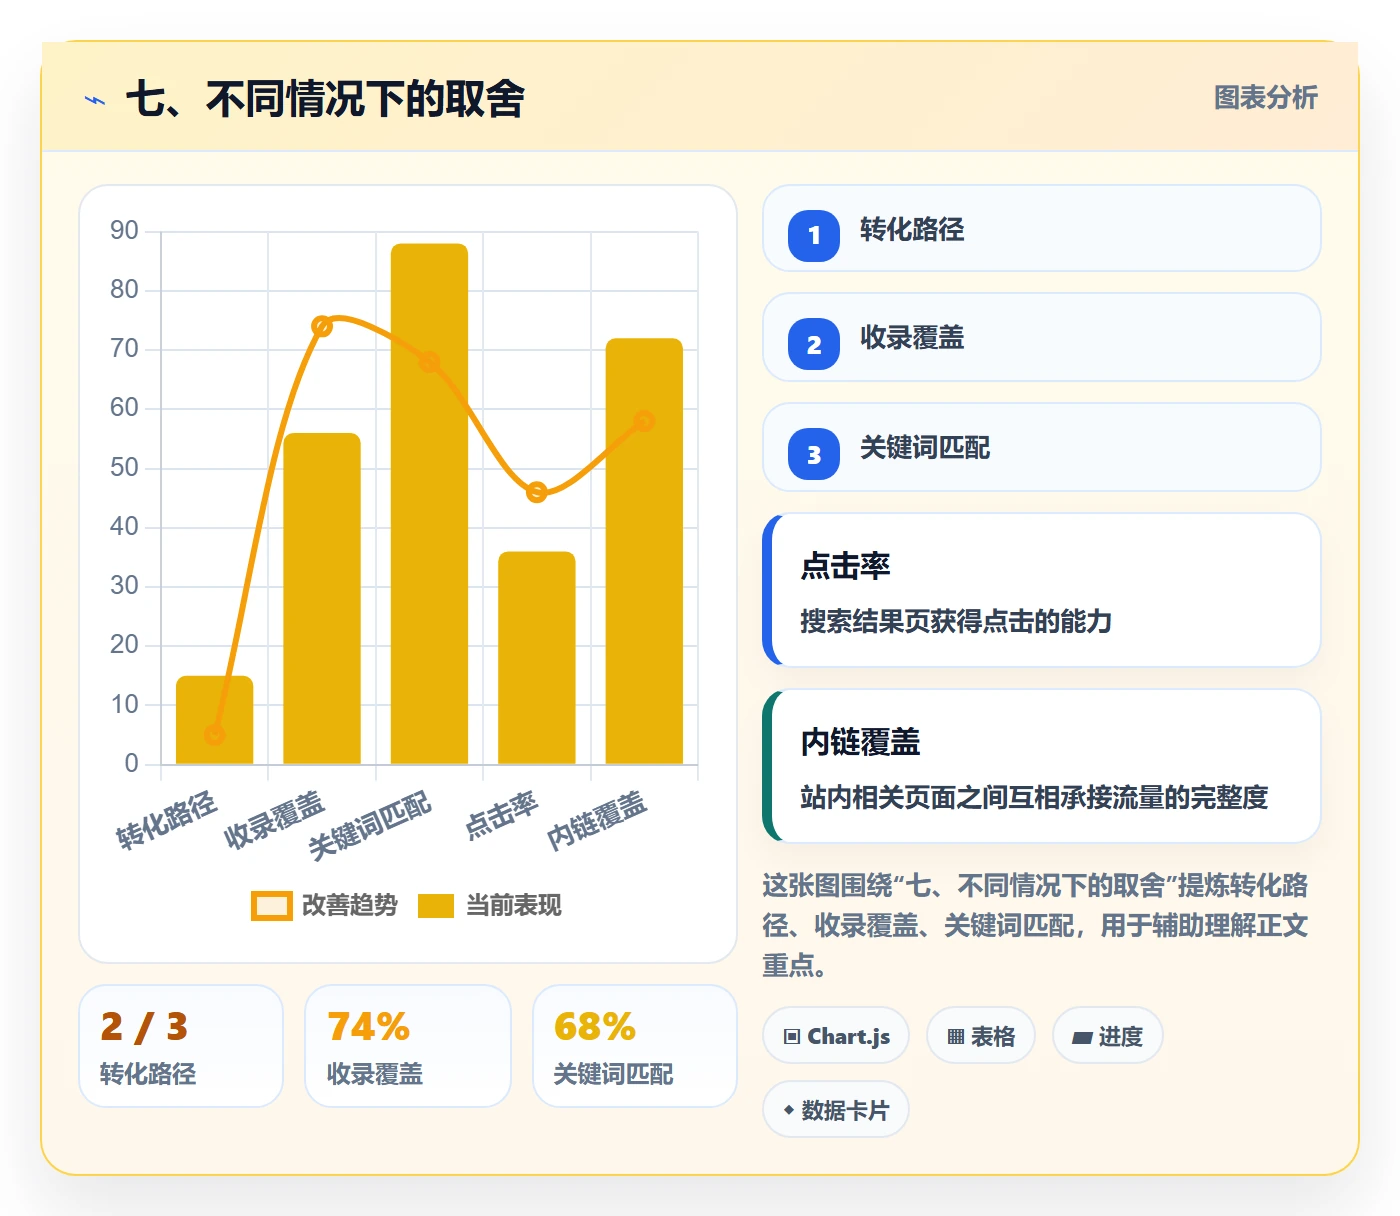1400x1216 pixels.
Task: Click the 改善趋势 legend label
Action: pyautogui.click(x=350, y=906)
